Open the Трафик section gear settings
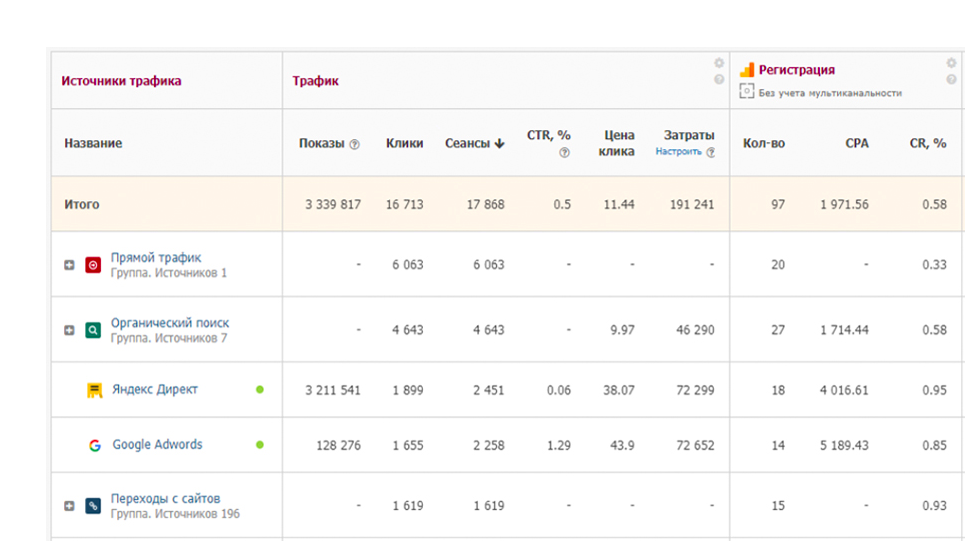Viewport: 973px width, 550px height. tap(719, 63)
